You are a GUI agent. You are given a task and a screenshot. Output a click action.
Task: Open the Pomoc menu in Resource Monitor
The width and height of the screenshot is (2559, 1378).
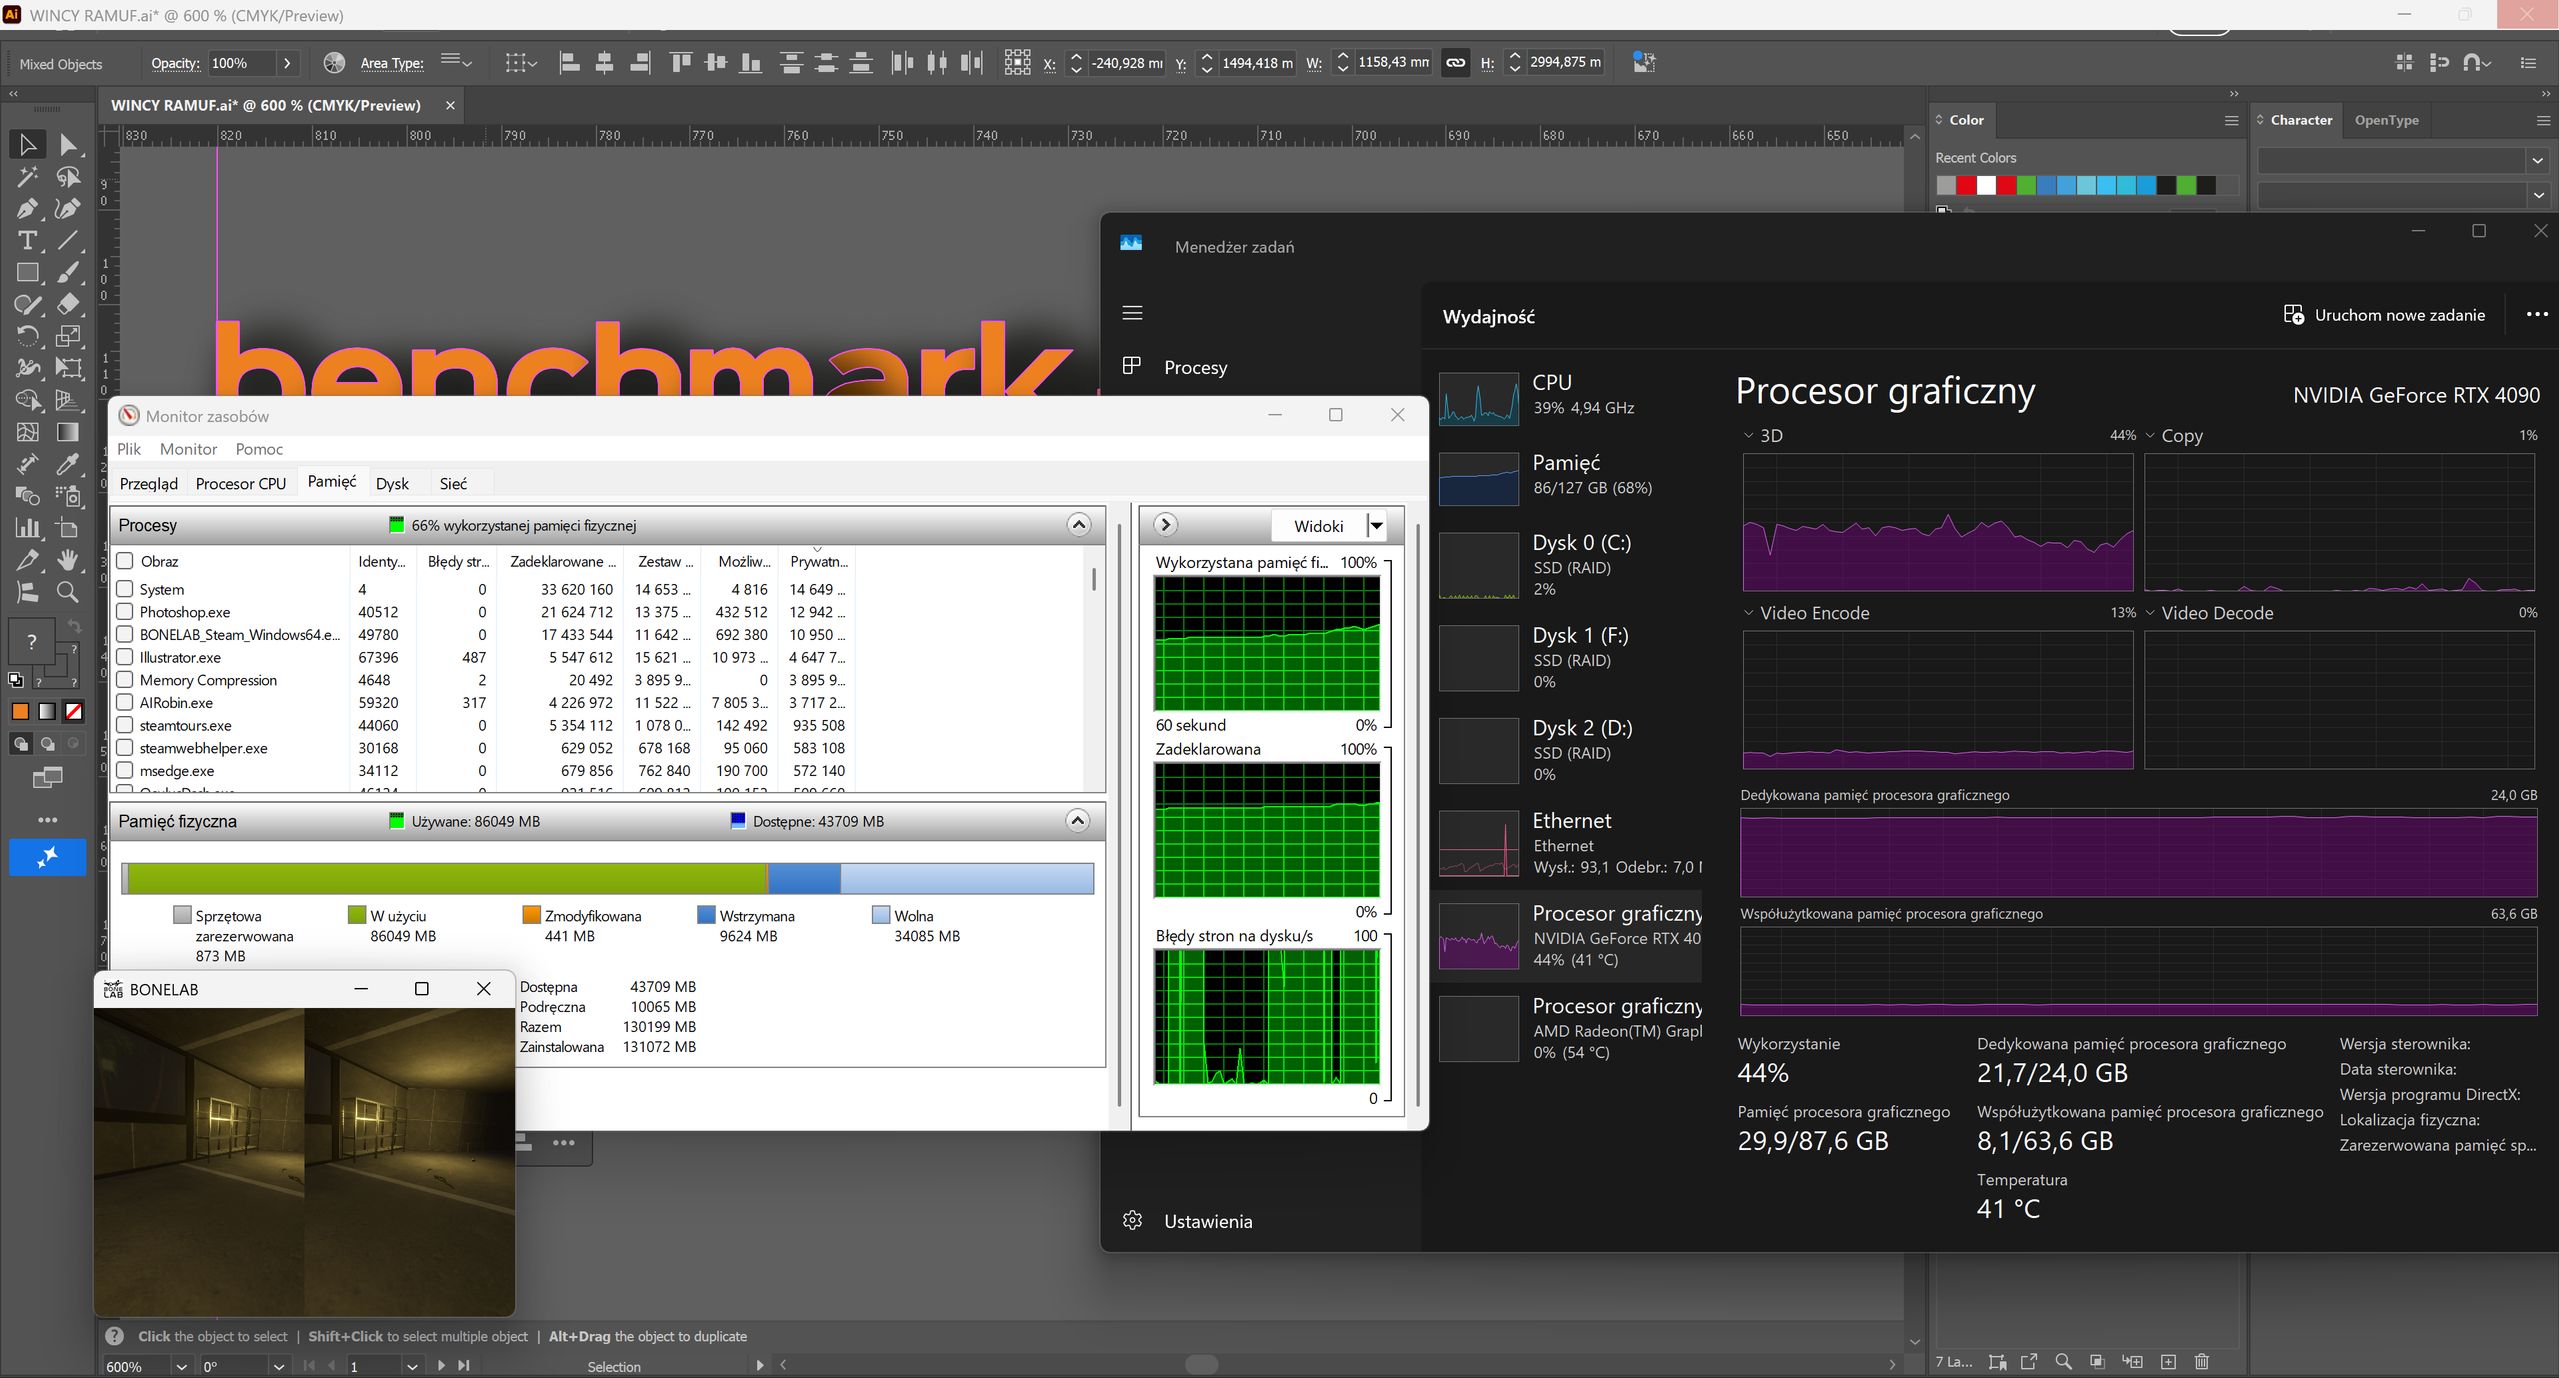point(259,449)
